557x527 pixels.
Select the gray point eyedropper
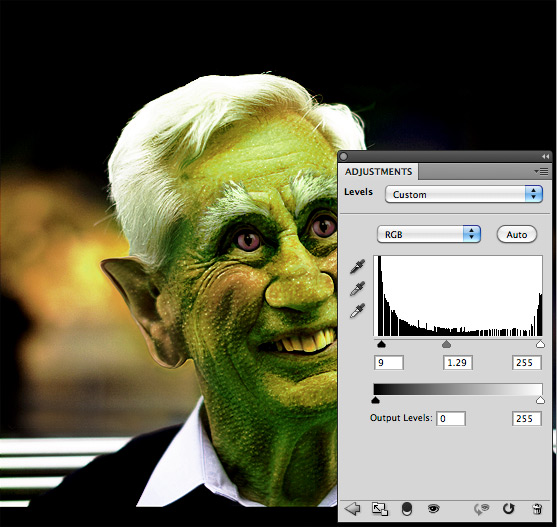click(x=357, y=288)
